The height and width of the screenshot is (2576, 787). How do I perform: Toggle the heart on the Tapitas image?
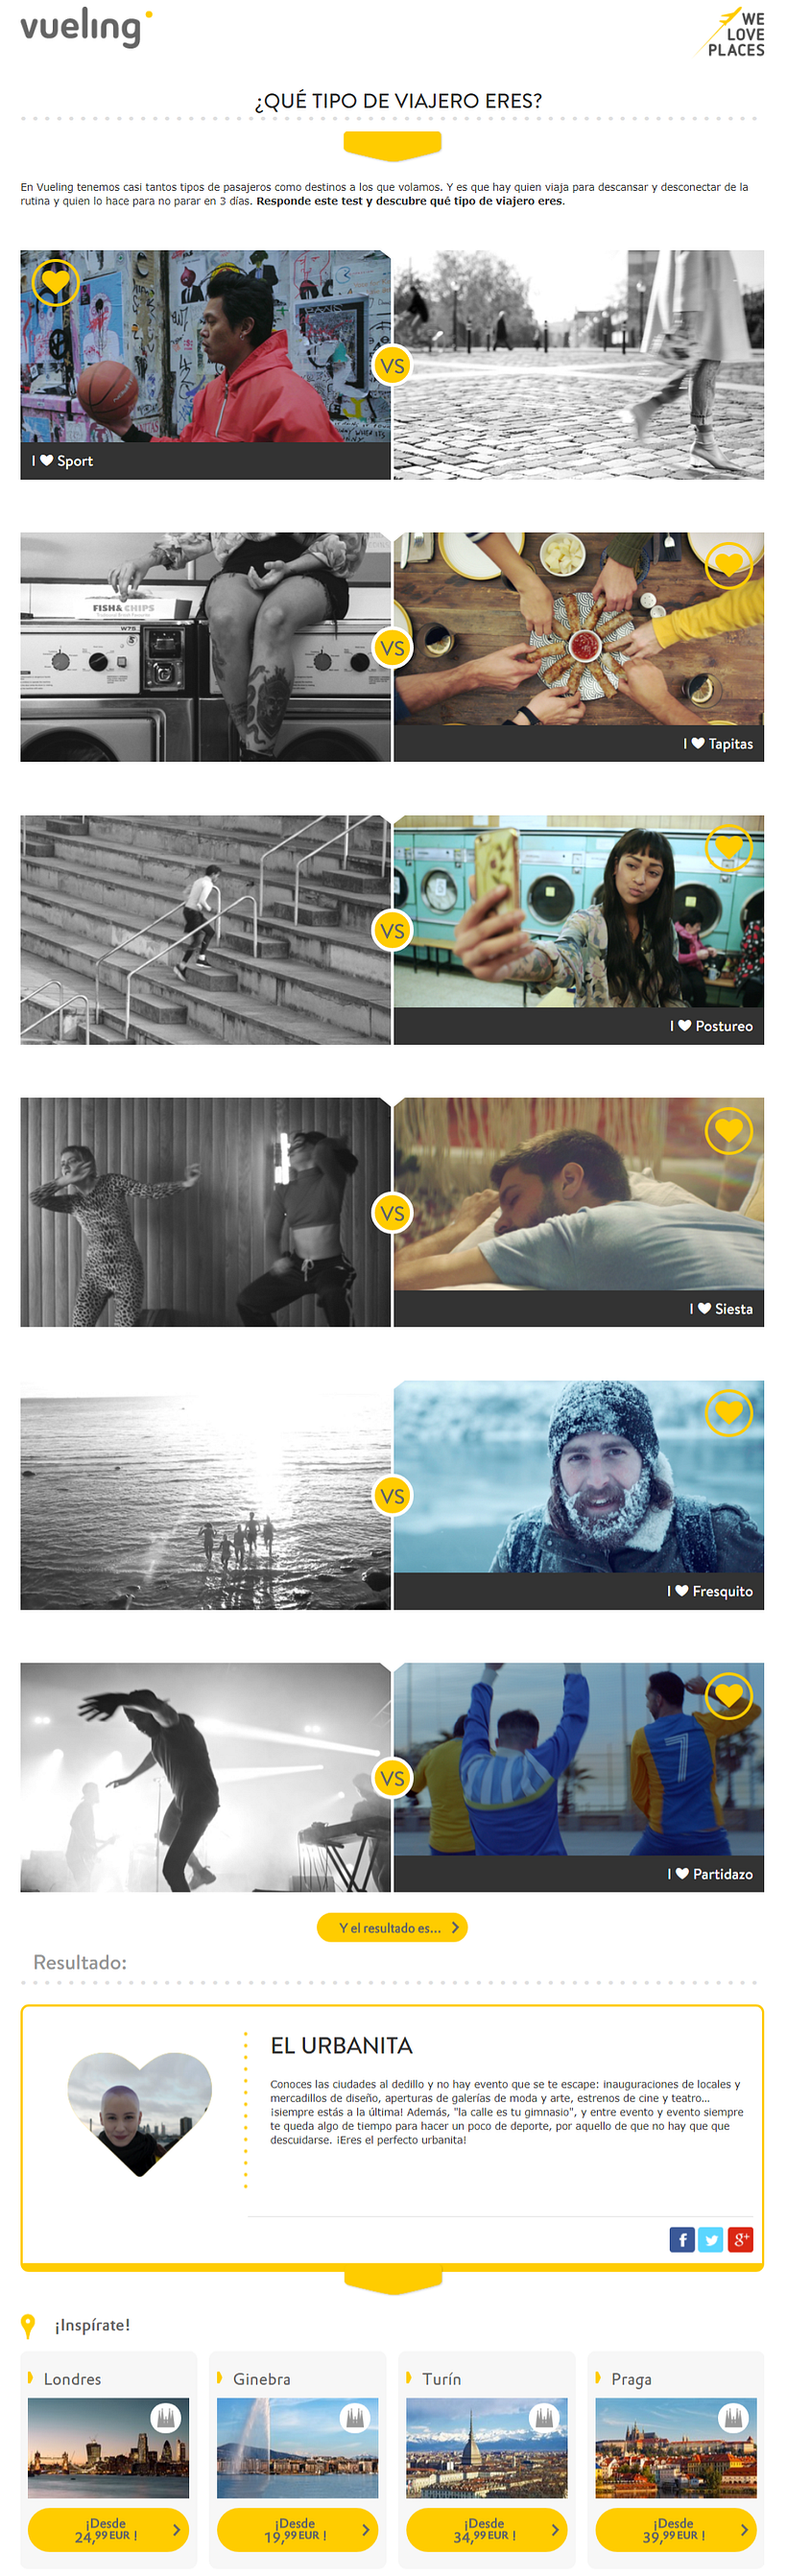click(x=729, y=565)
